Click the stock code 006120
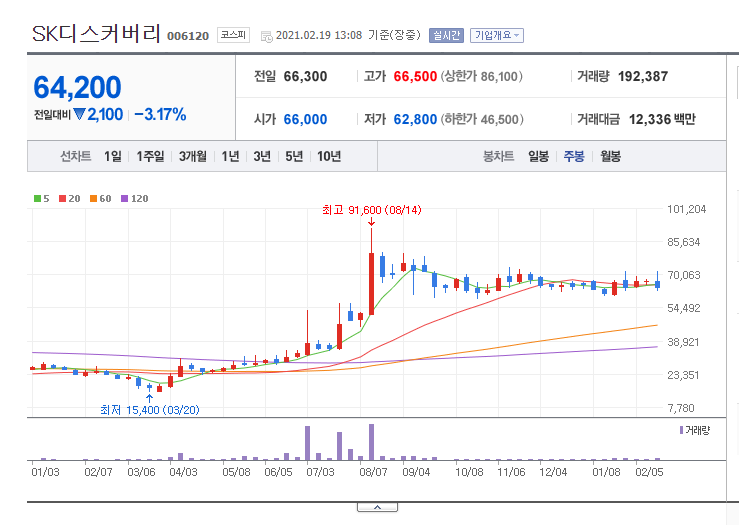The image size is (739, 525). [x=188, y=36]
